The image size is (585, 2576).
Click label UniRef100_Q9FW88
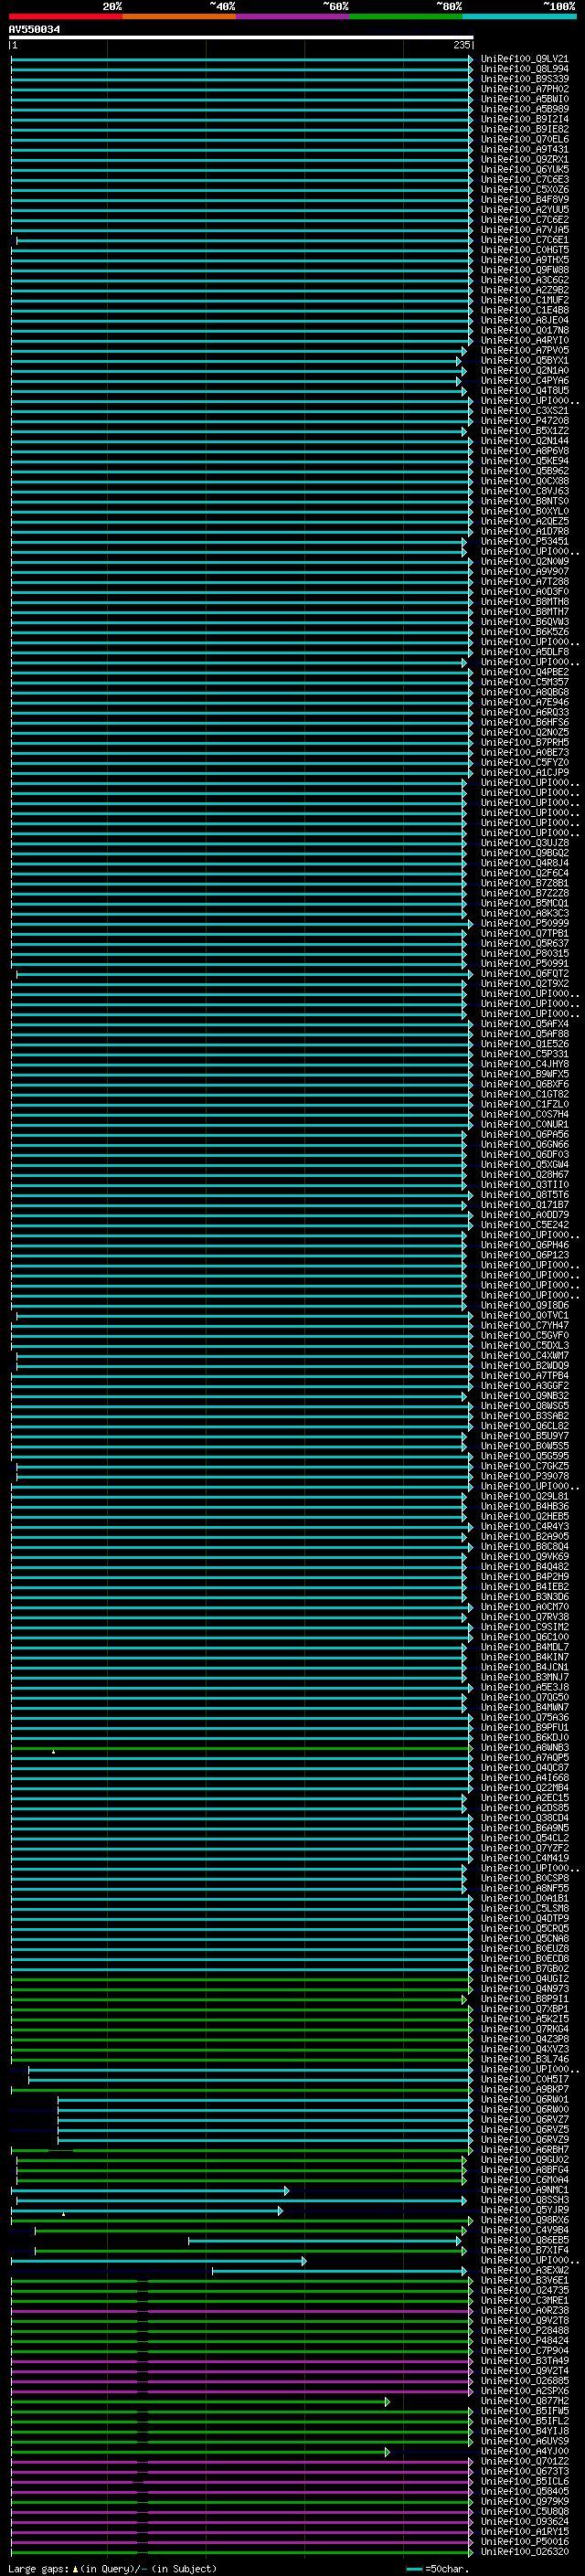tap(525, 270)
